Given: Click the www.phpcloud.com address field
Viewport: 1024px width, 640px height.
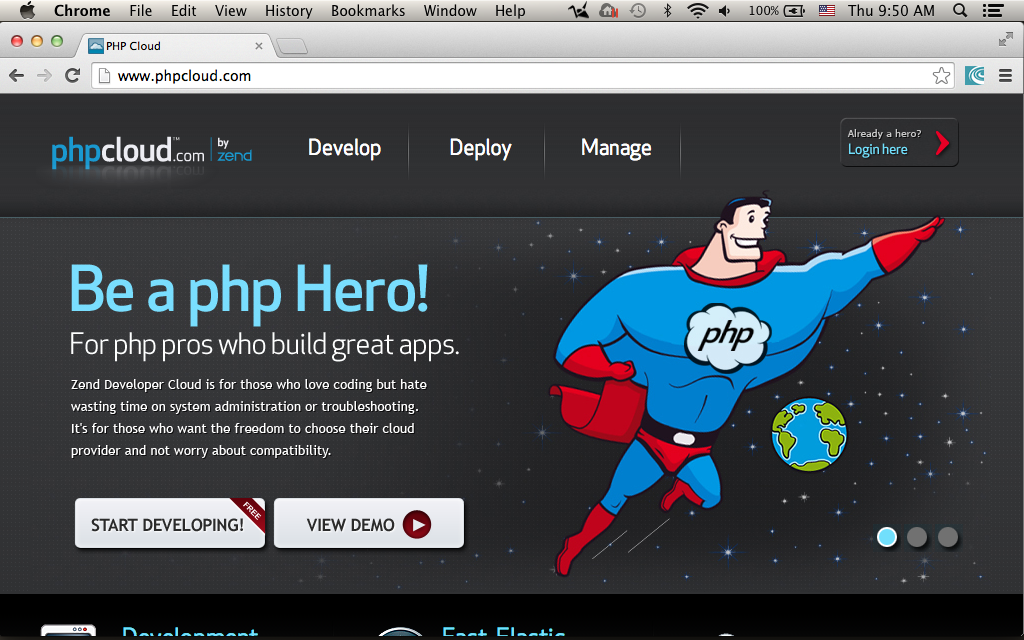Looking at the screenshot, I should [x=522, y=76].
